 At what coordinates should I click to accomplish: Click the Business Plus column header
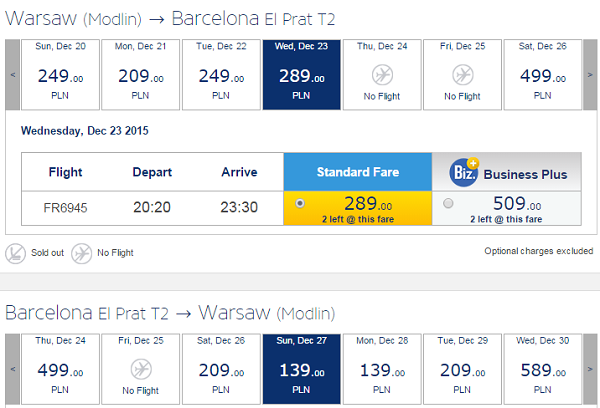[x=507, y=172]
